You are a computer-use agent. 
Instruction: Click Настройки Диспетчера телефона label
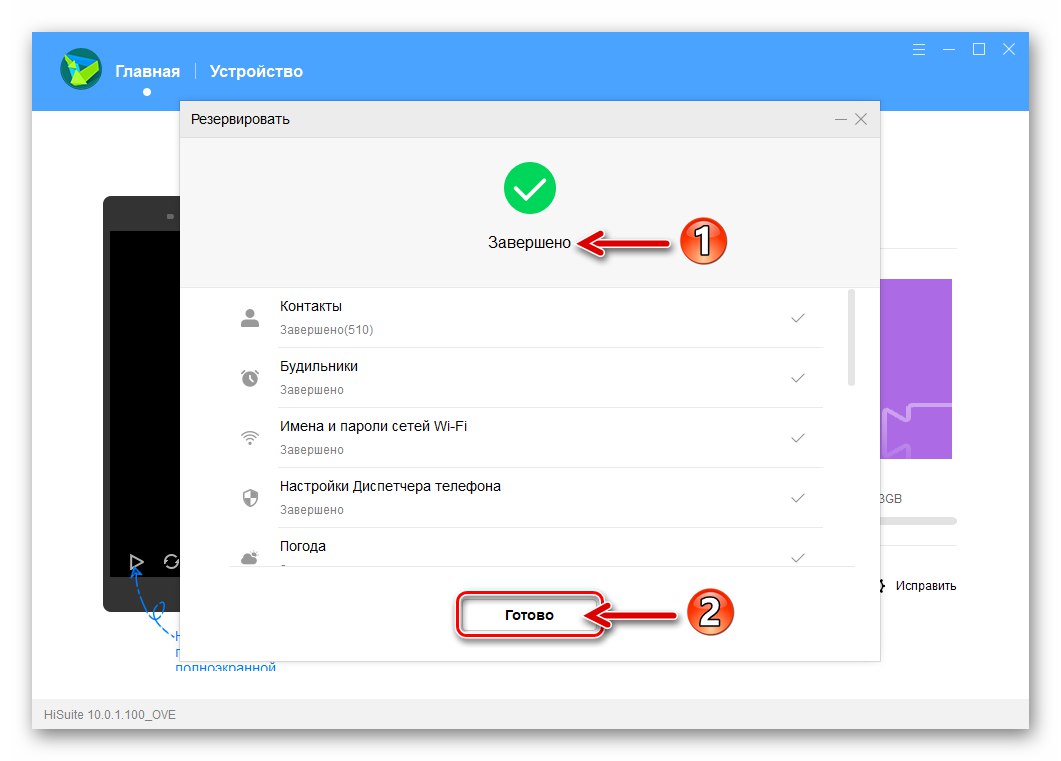coord(390,486)
